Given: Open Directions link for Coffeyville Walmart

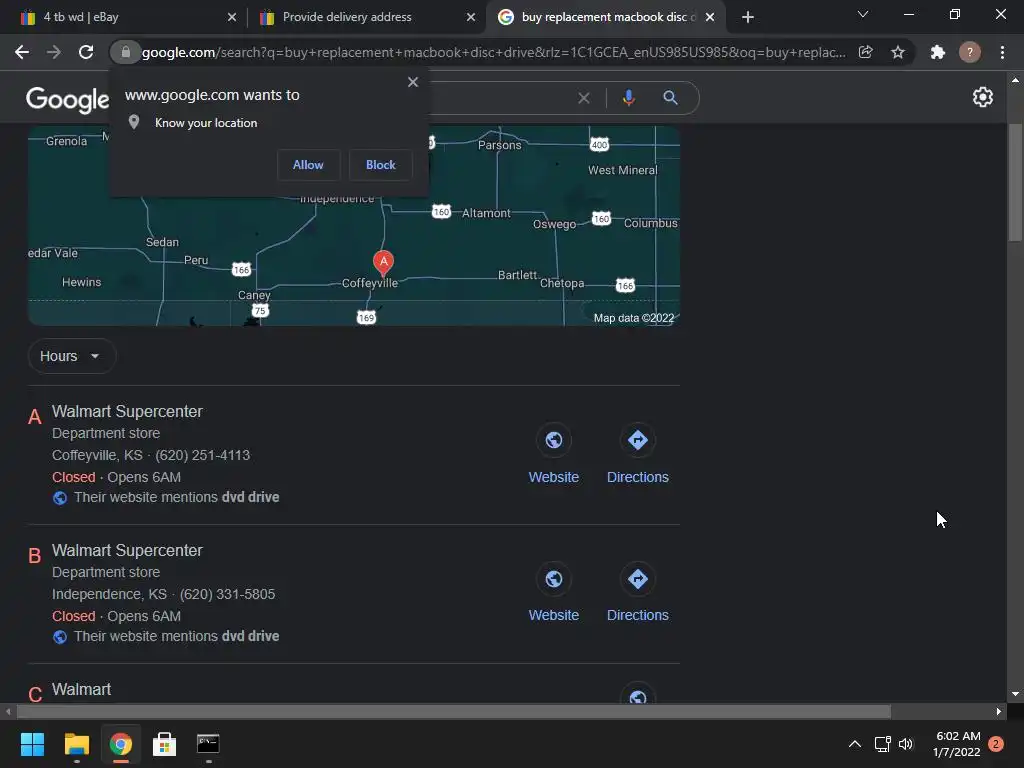Looking at the screenshot, I should point(637,477).
